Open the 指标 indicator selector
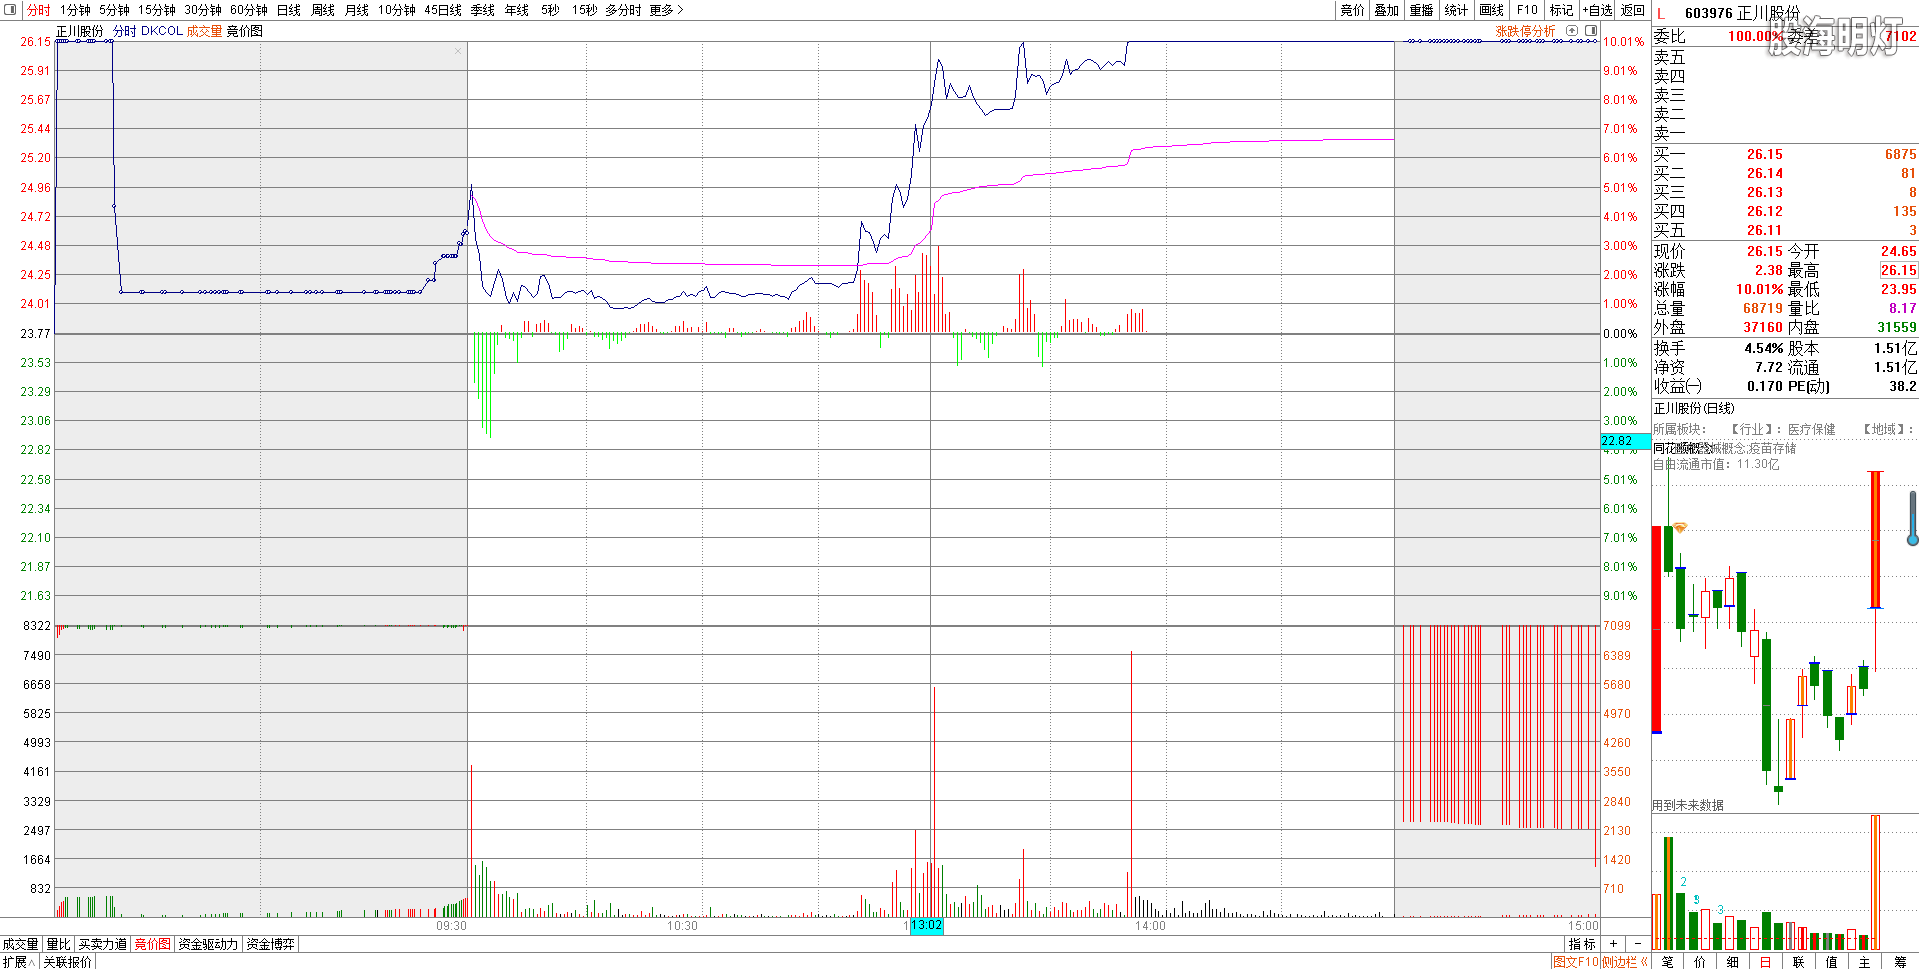 click(1582, 944)
